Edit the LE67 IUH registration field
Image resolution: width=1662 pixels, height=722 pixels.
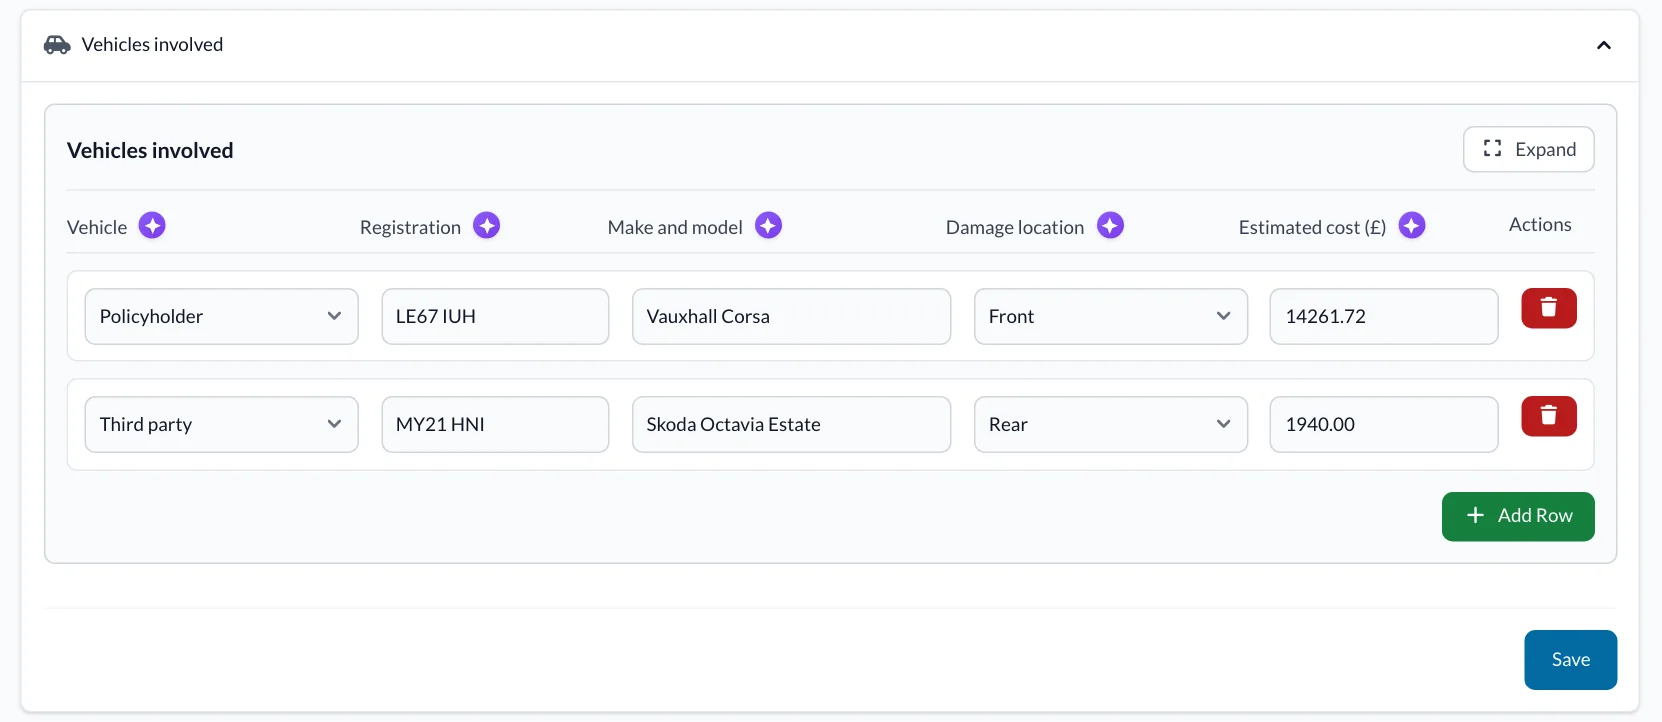pyautogui.click(x=495, y=316)
